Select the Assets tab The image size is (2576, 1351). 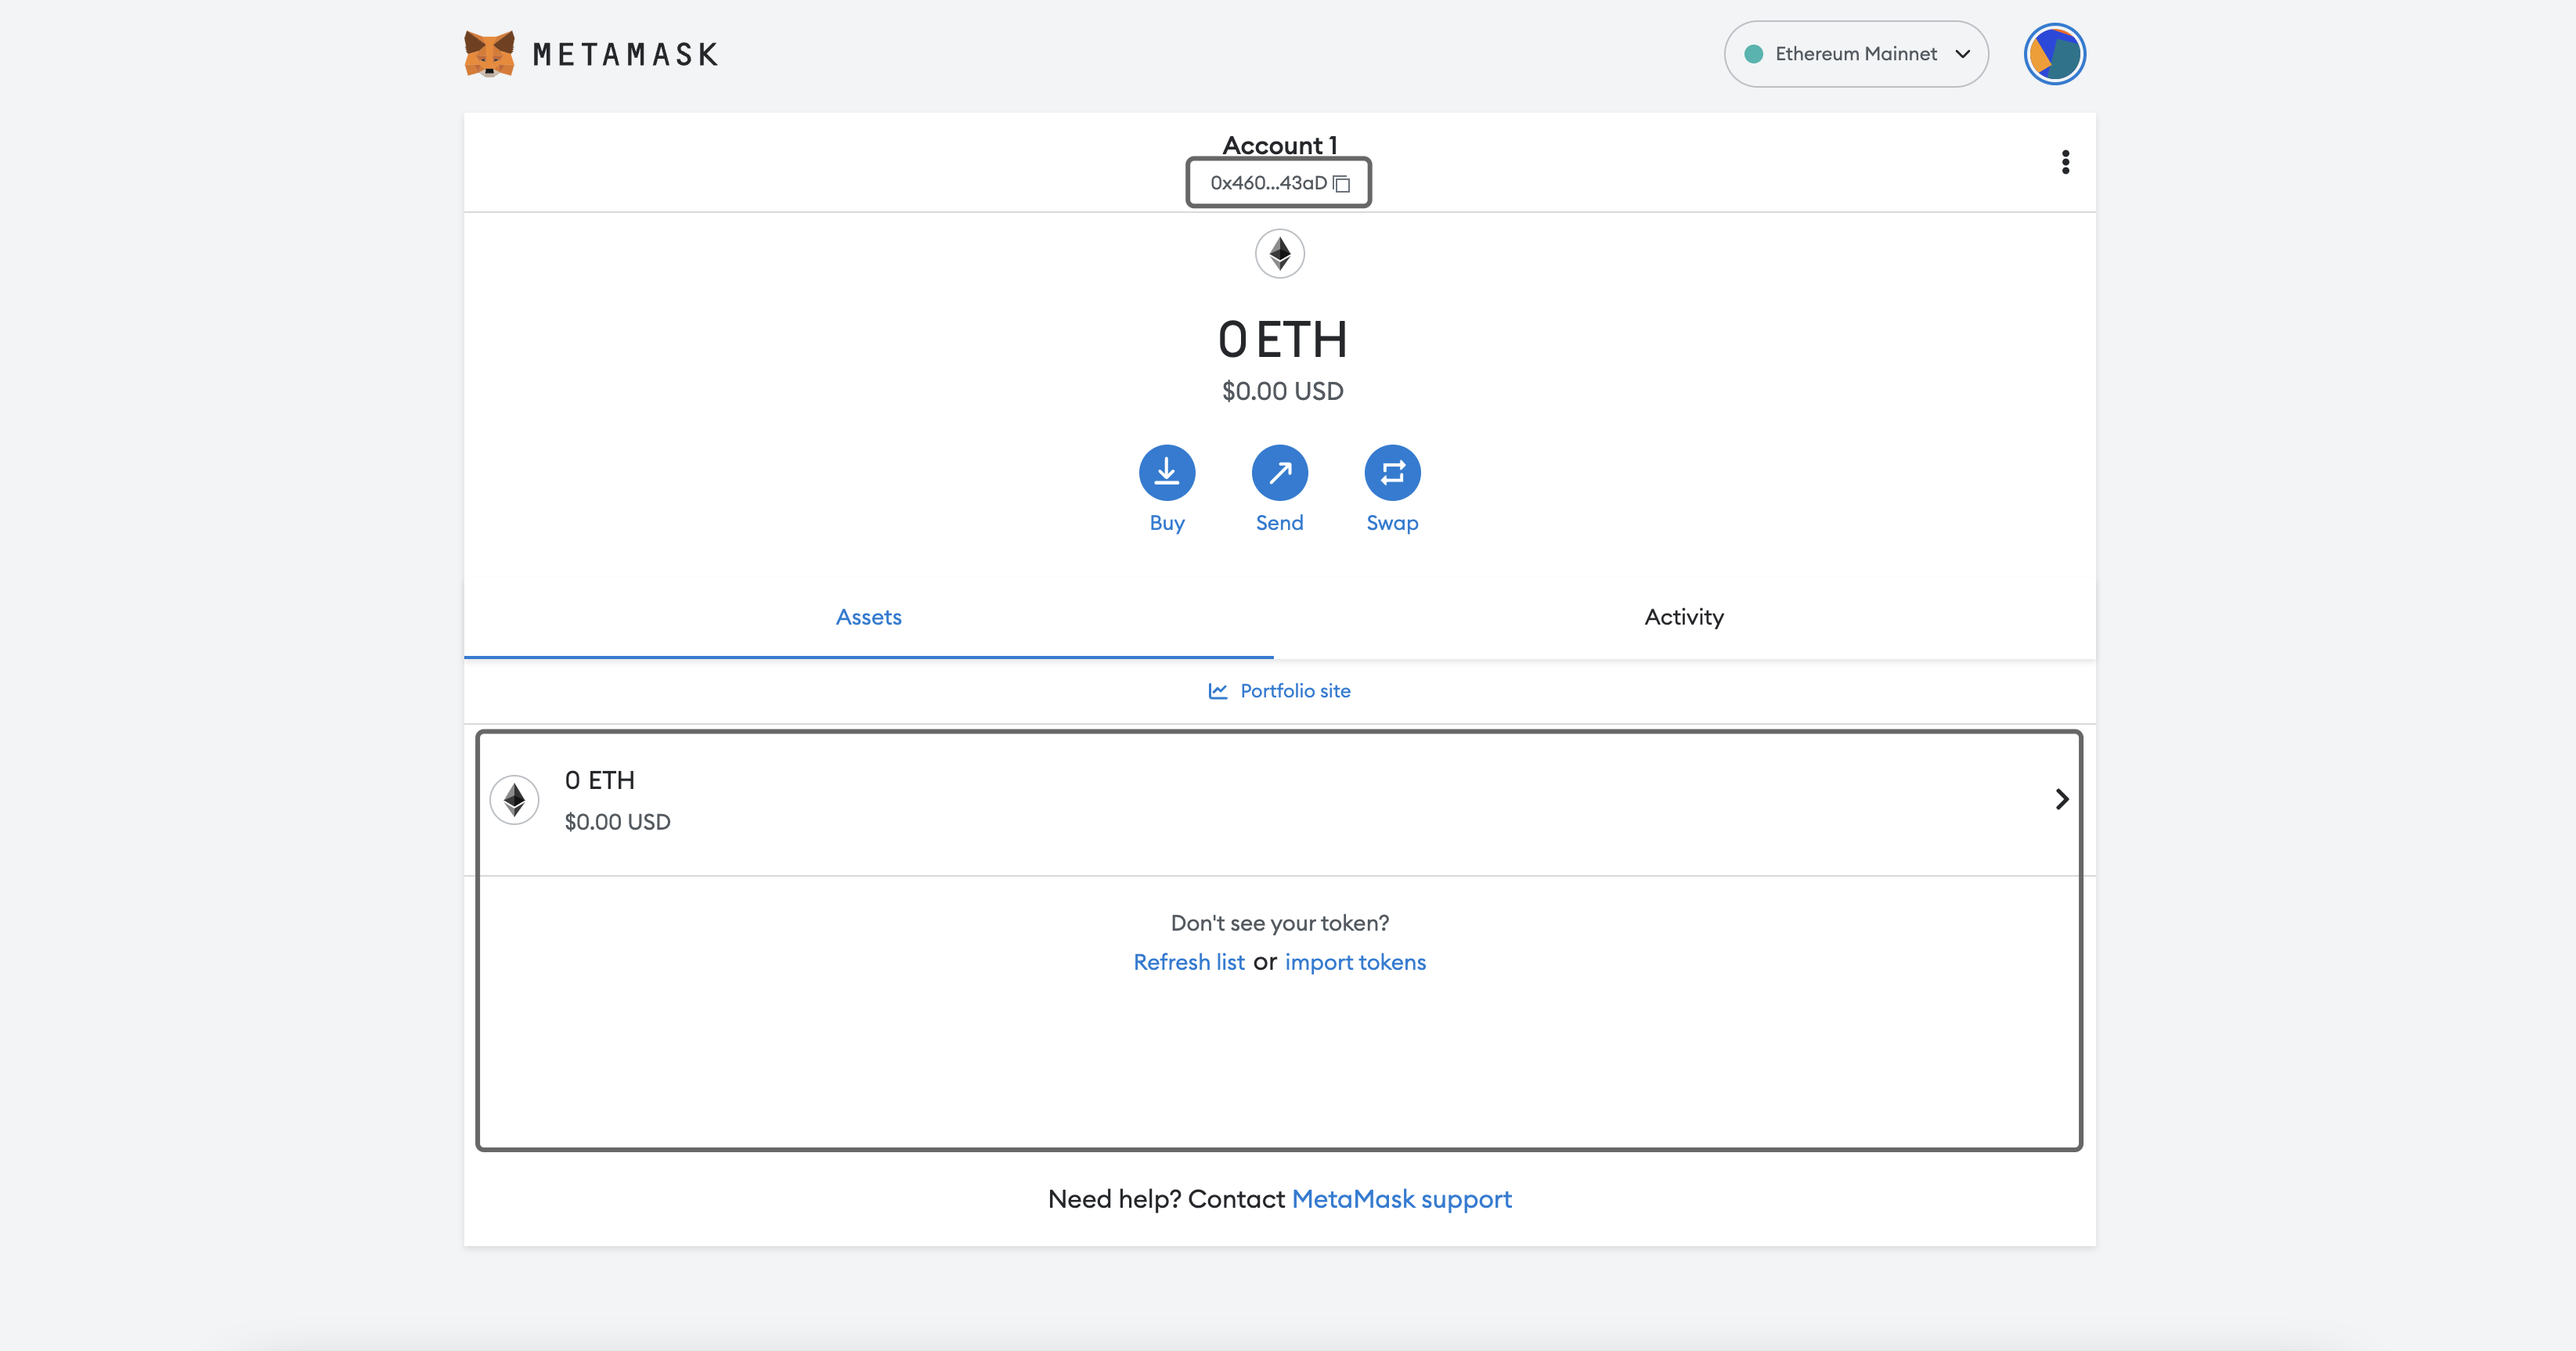point(868,617)
